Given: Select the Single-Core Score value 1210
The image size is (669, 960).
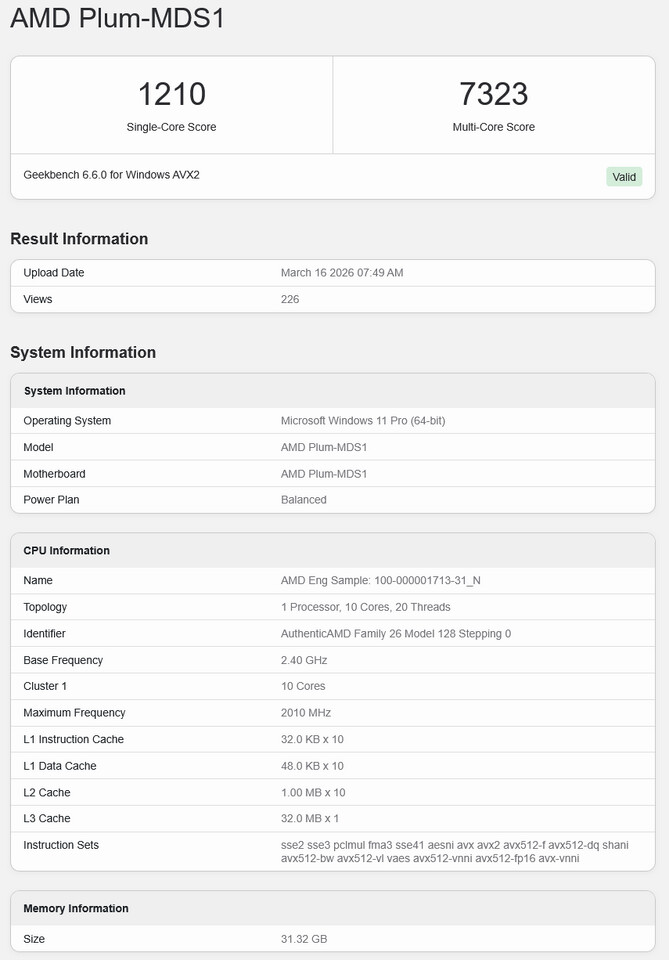Looking at the screenshot, I should [x=171, y=94].
